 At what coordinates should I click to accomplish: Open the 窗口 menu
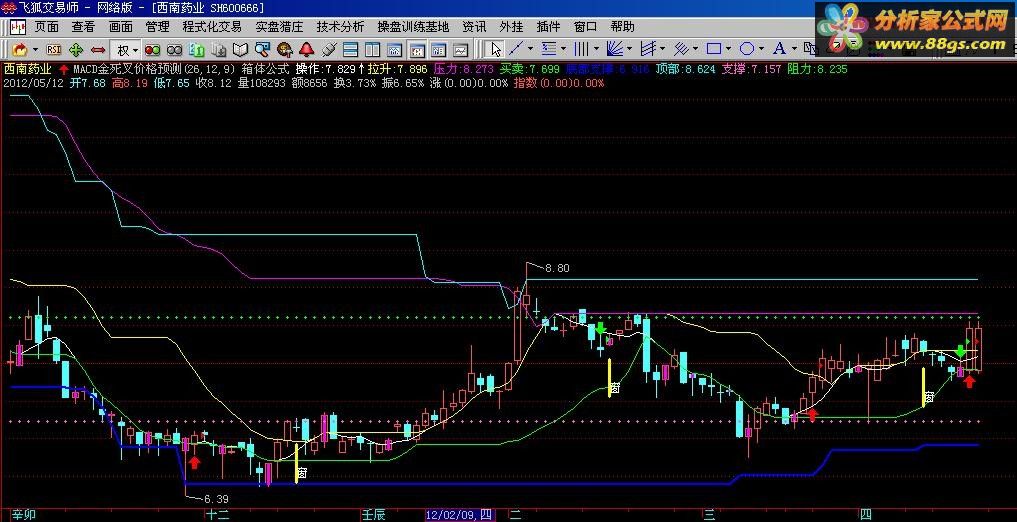click(x=586, y=27)
